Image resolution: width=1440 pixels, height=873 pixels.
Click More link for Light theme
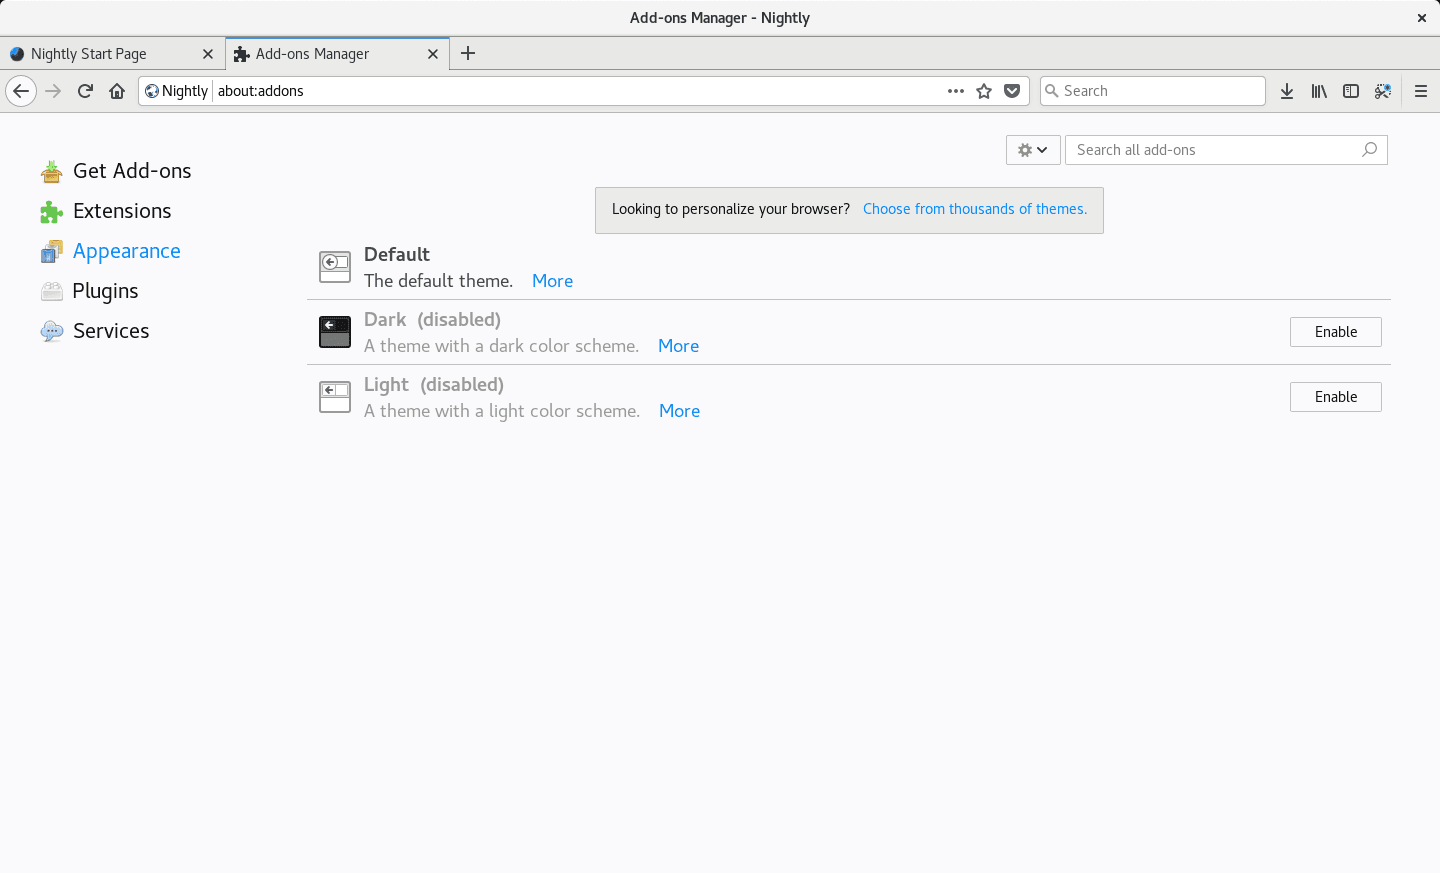click(x=680, y=411)
